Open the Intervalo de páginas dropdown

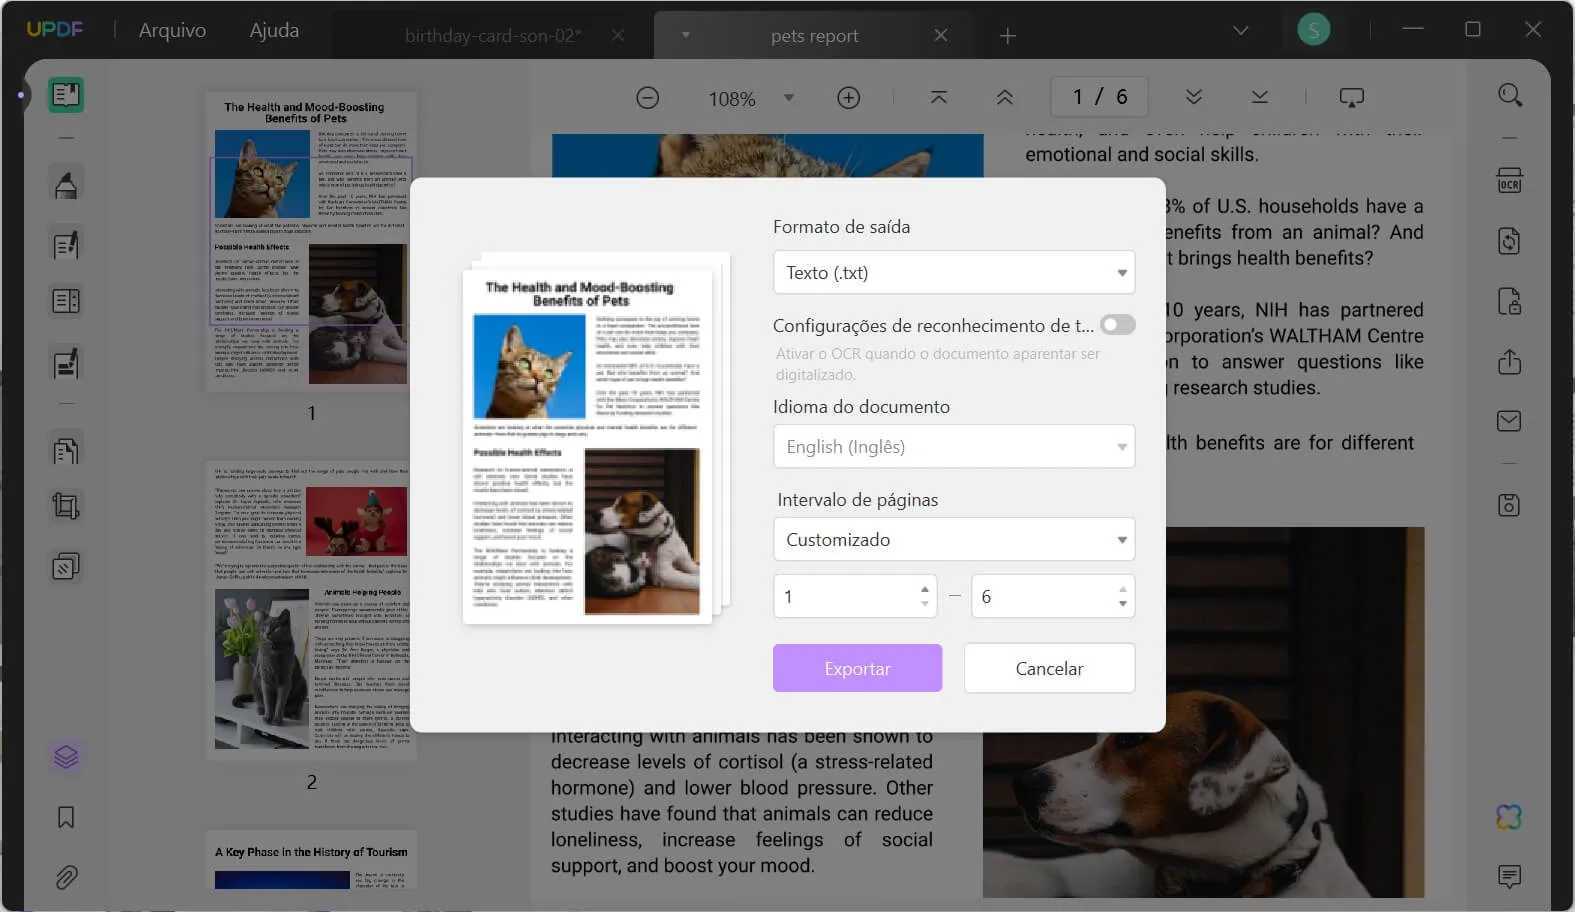tap(954, 539)
